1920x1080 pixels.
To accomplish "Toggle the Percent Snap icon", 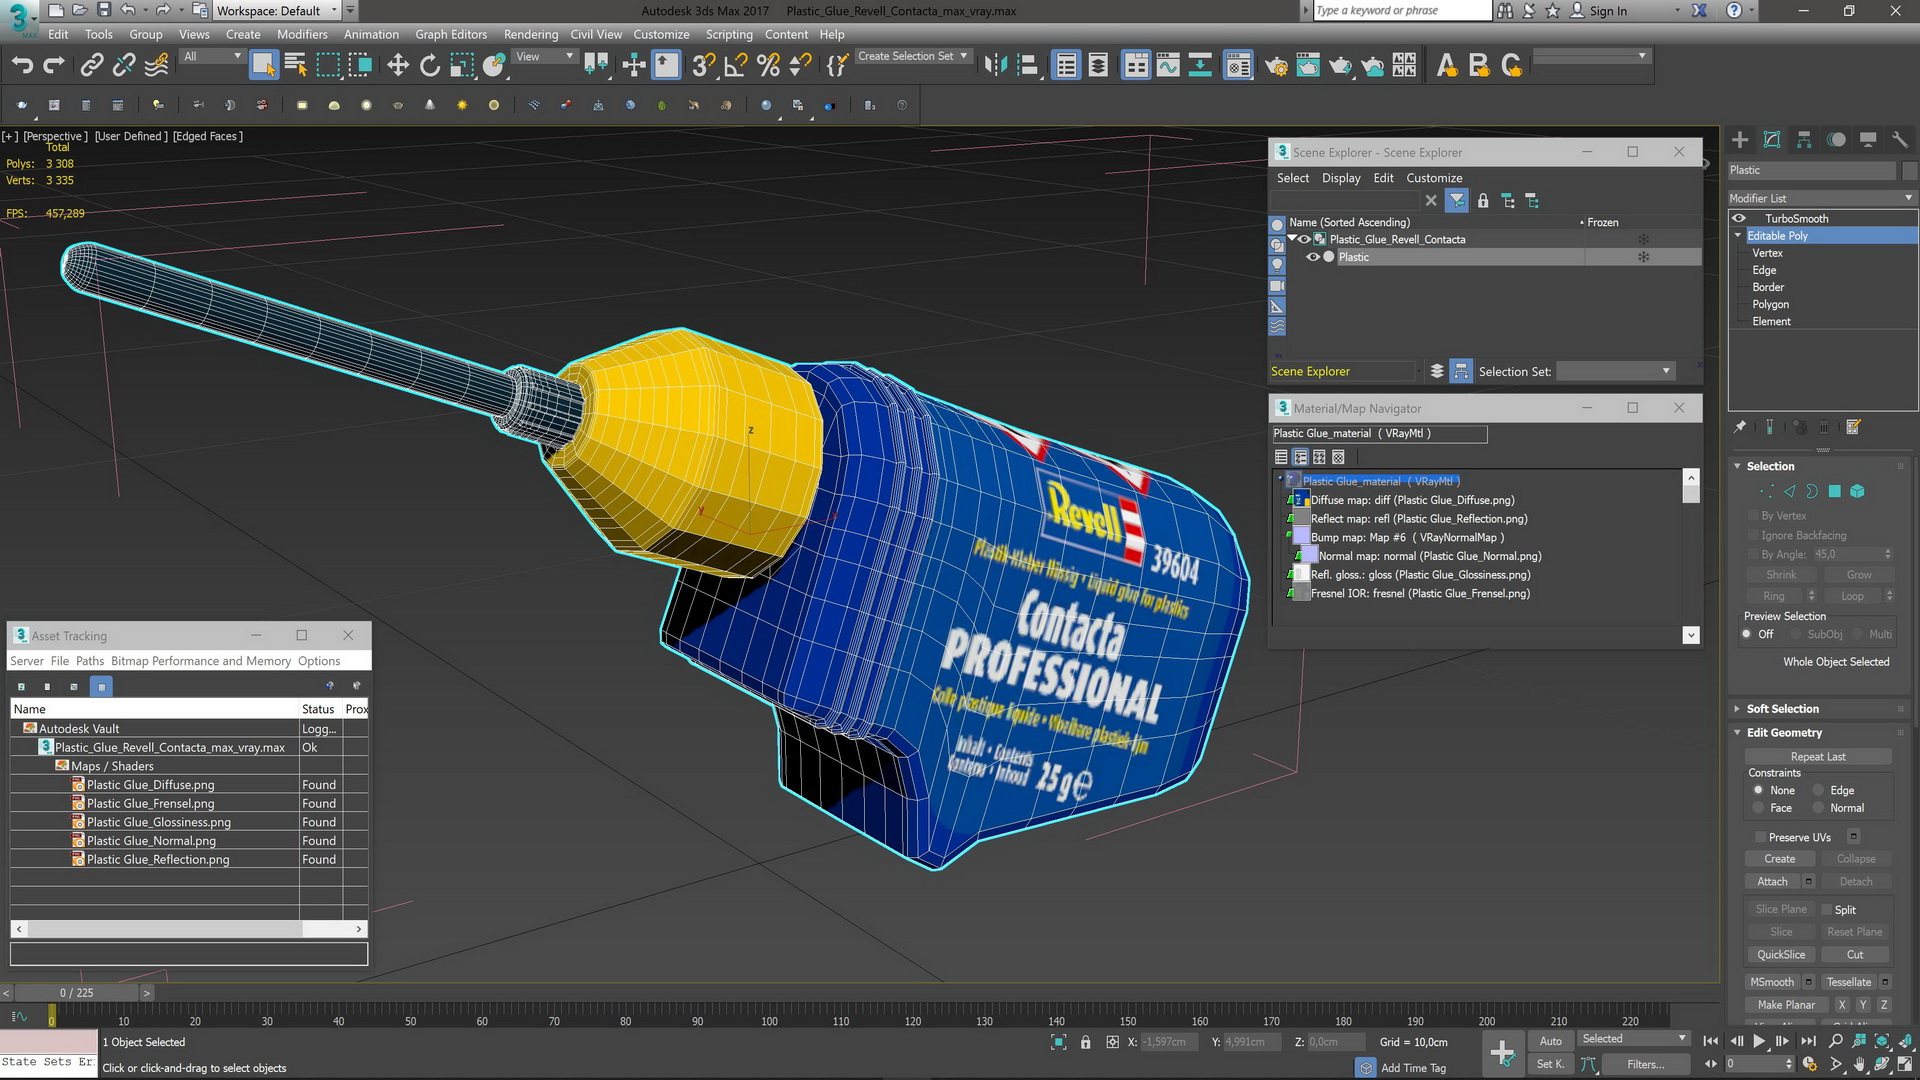I will pyautogui.click(x=768, y=66).
